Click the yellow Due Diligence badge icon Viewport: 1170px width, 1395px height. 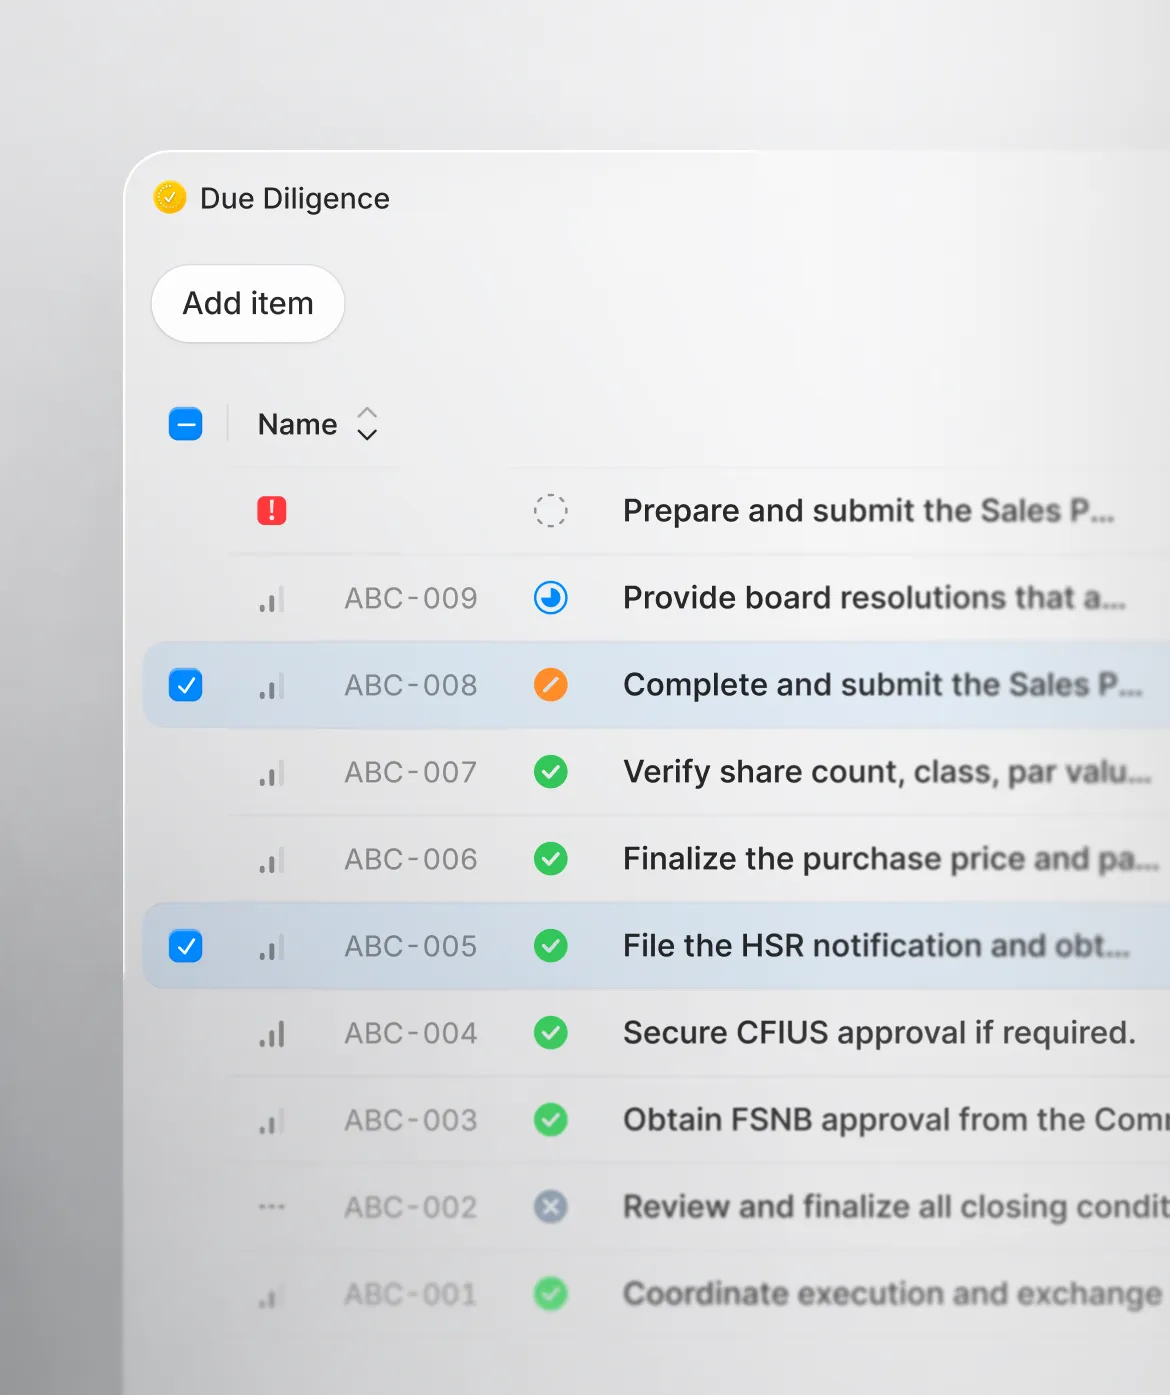170,197
